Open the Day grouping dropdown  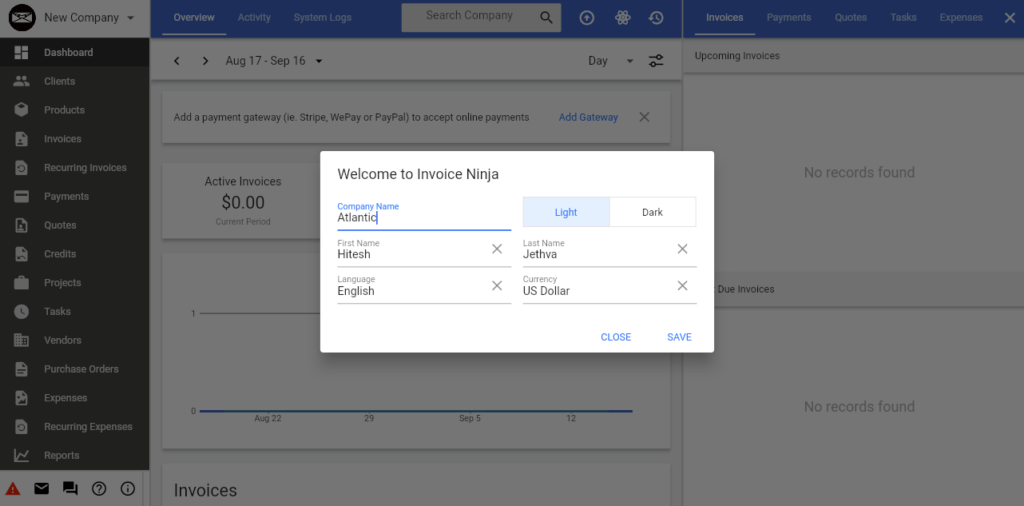[611, 61]
